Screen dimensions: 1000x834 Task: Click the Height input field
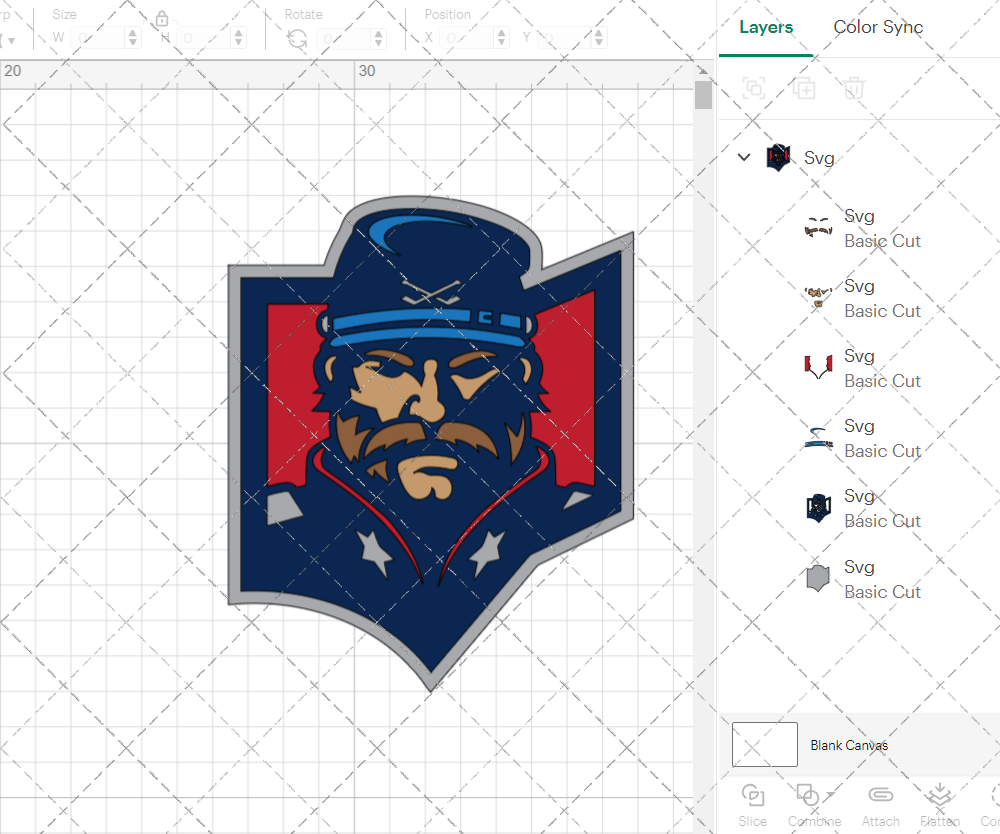point(205,38)
